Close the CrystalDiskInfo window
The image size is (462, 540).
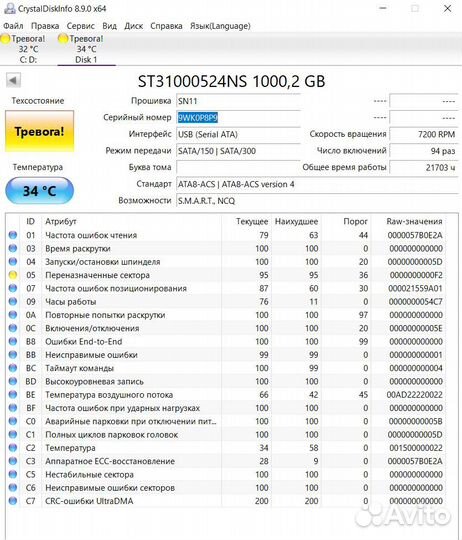click(x=447, y=8)
